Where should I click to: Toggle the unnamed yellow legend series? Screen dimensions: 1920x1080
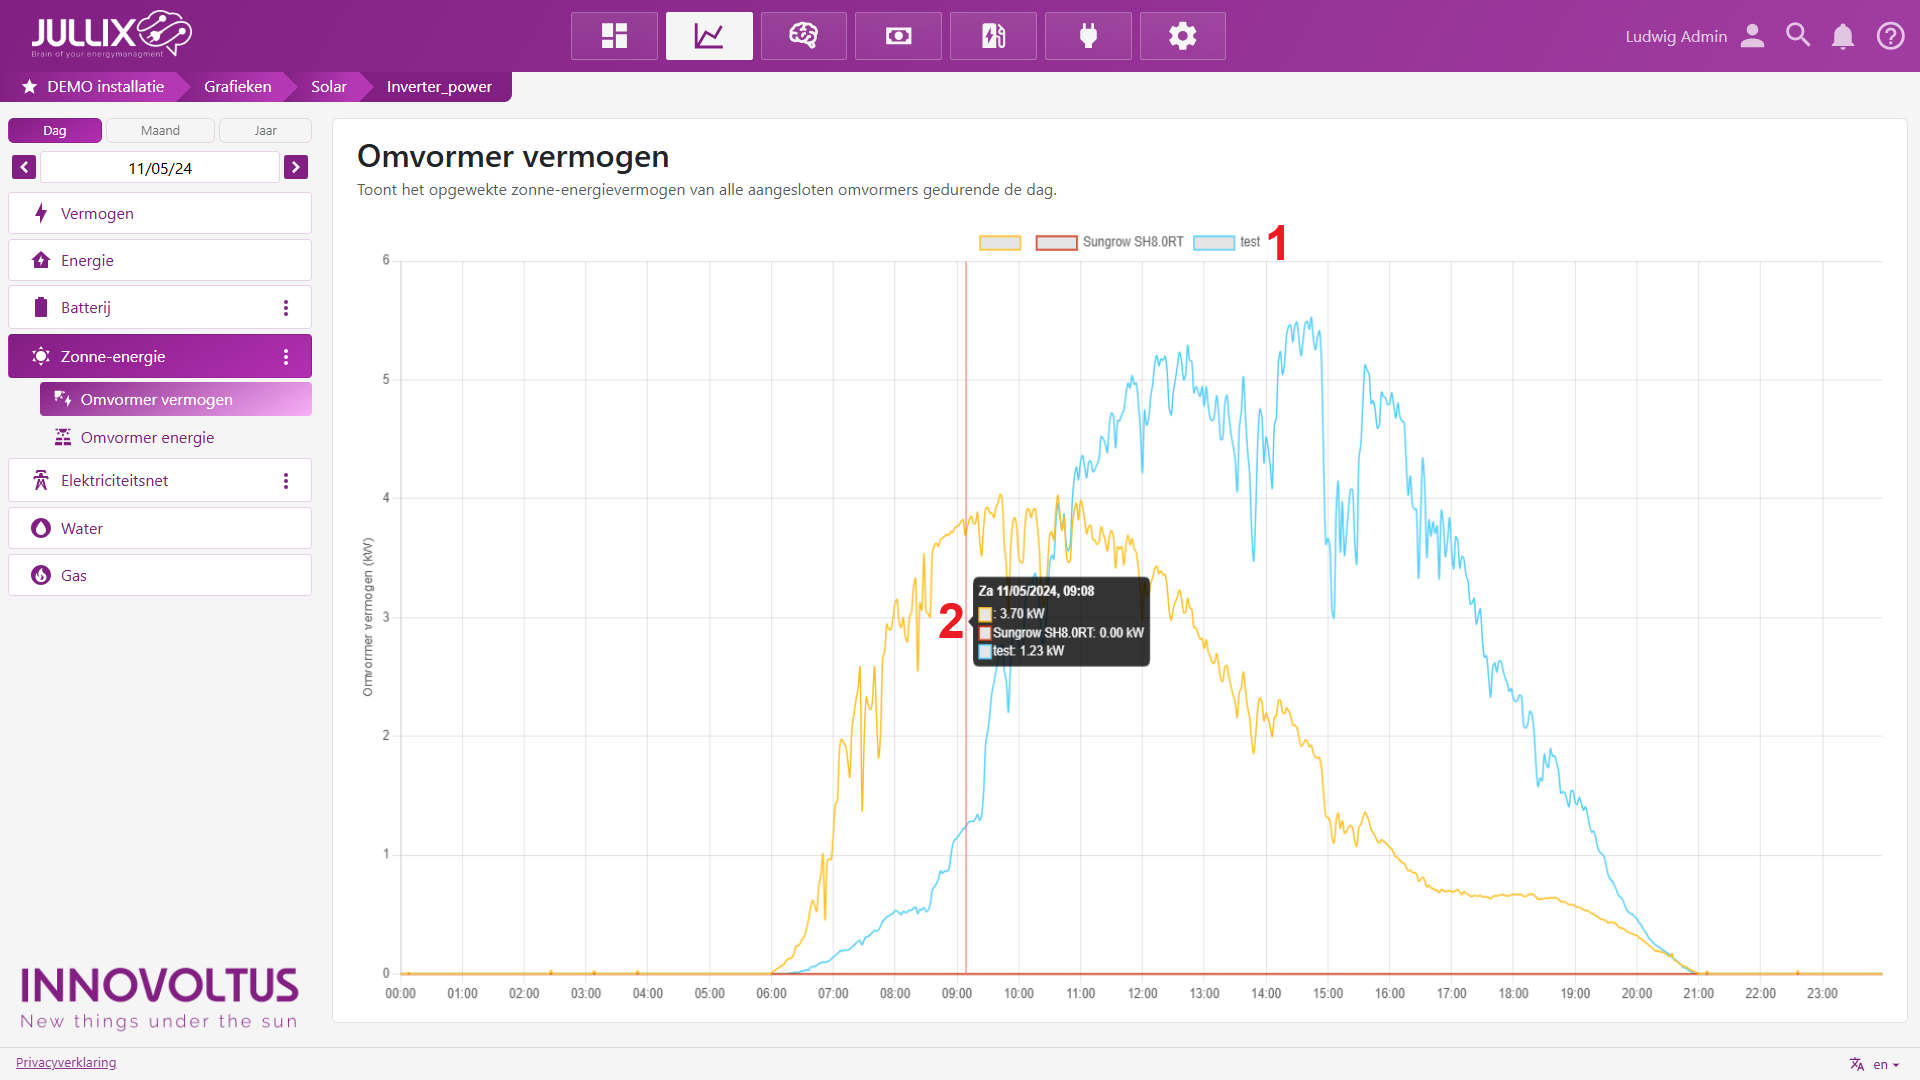coord(1000,243)
